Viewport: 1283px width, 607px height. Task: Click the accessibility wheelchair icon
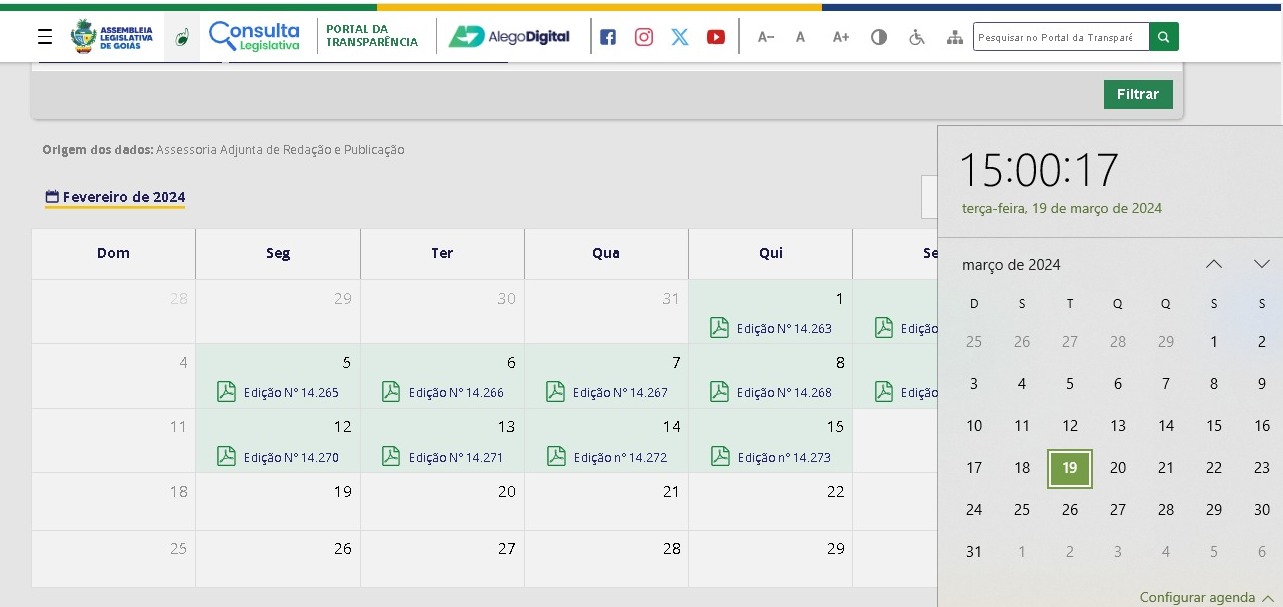[x=917, y=37]
